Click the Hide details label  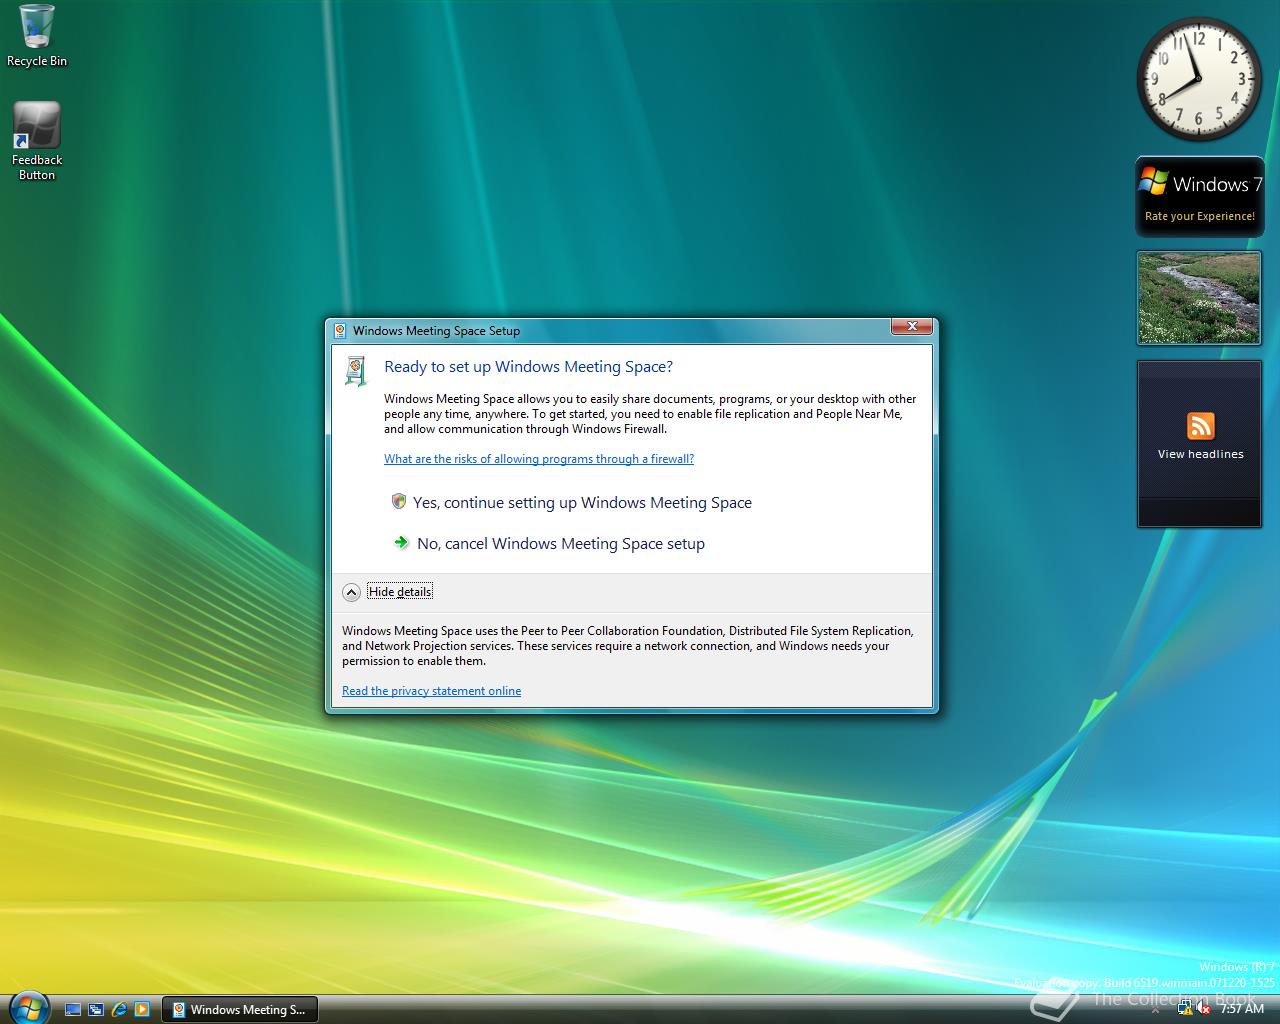(x=400, y=592)
